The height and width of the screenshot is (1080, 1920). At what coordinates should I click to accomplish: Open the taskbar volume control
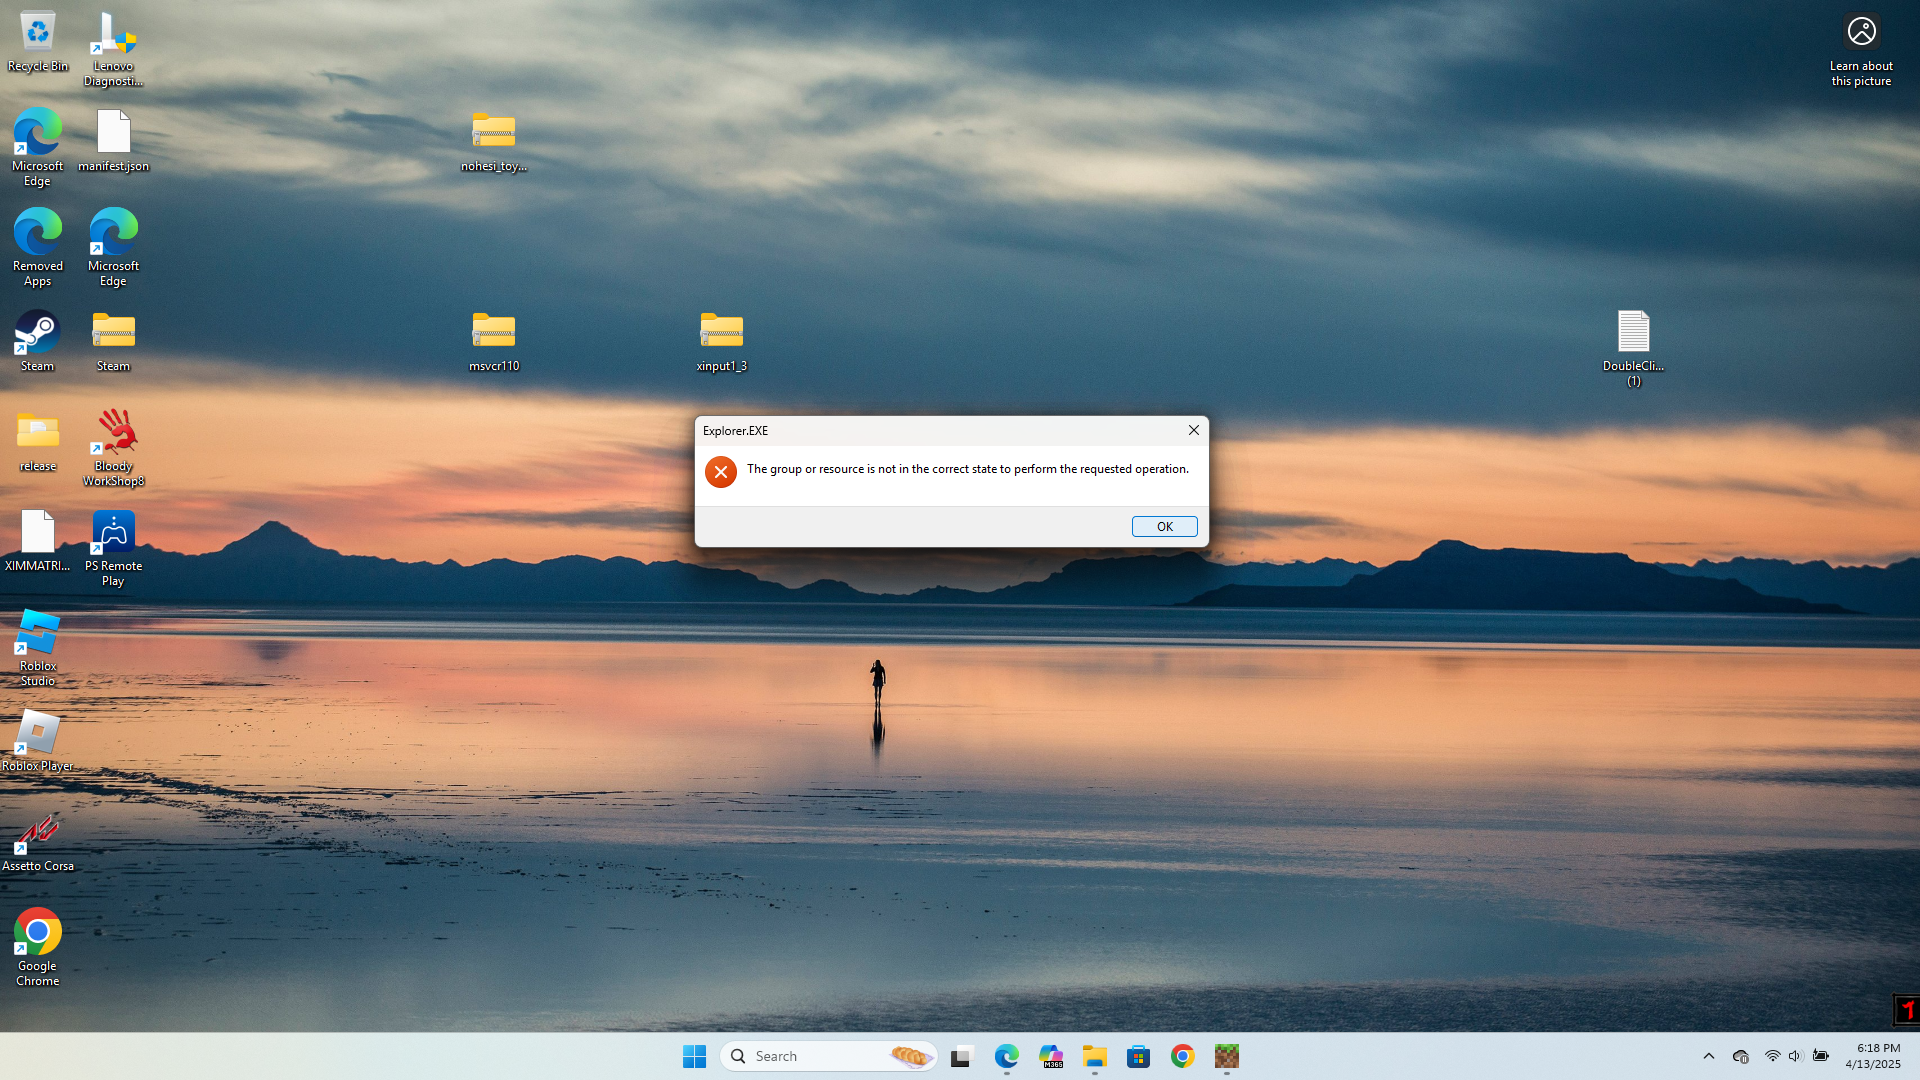tap(1795, 1056)
